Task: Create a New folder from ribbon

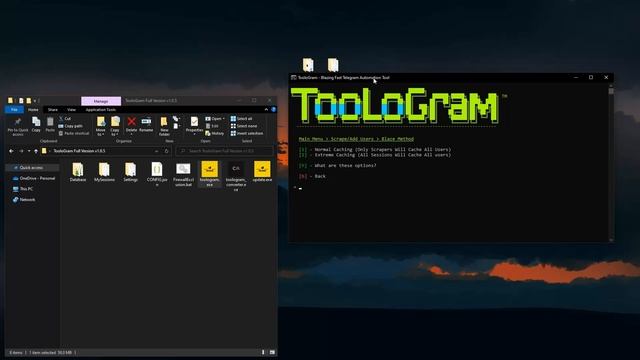Action: tap(164, 126)
